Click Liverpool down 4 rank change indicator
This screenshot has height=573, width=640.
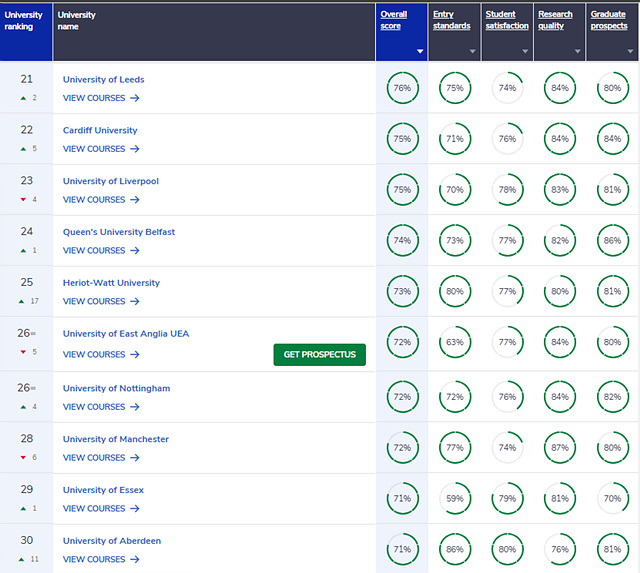29,200
